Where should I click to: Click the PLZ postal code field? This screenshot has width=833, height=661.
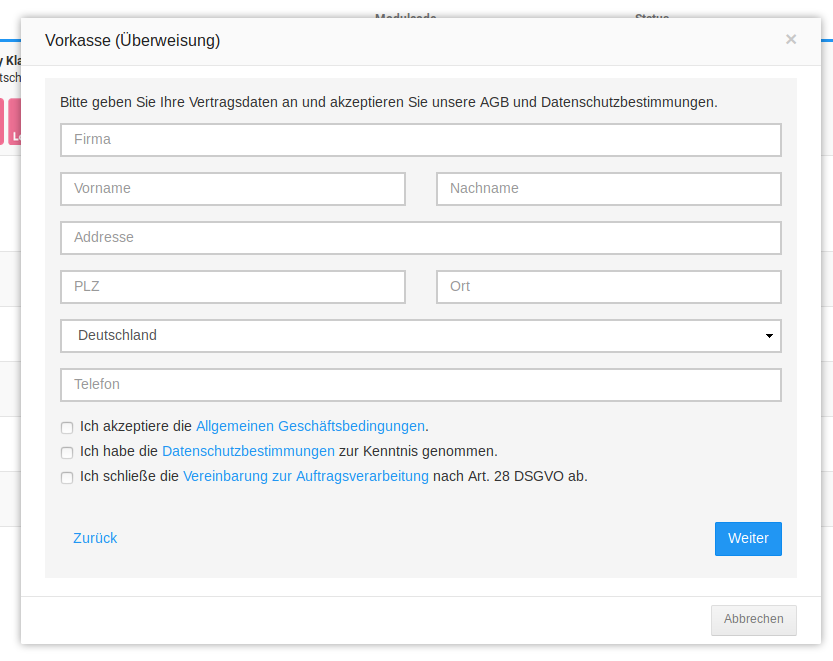tap(233, 287)
